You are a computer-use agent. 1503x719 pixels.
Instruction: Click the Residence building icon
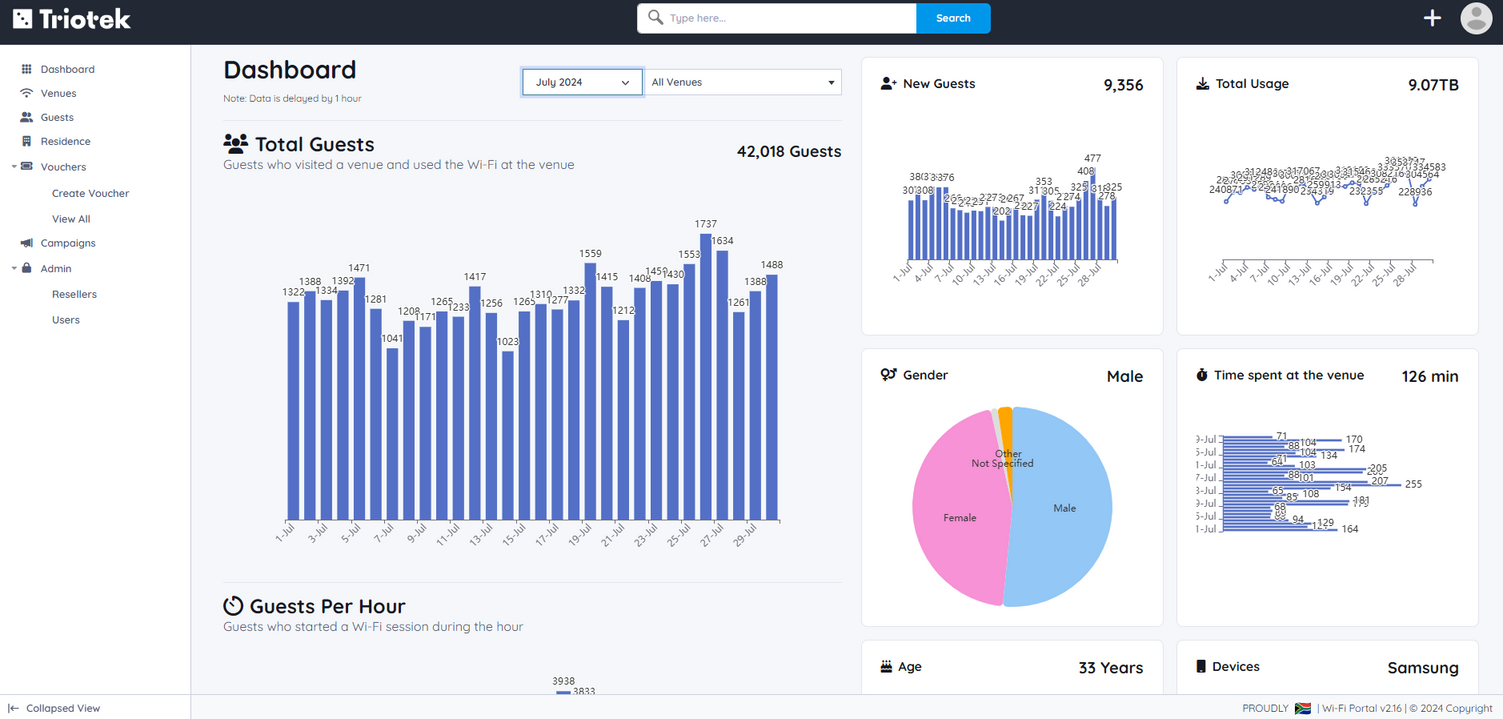(27, 141)
